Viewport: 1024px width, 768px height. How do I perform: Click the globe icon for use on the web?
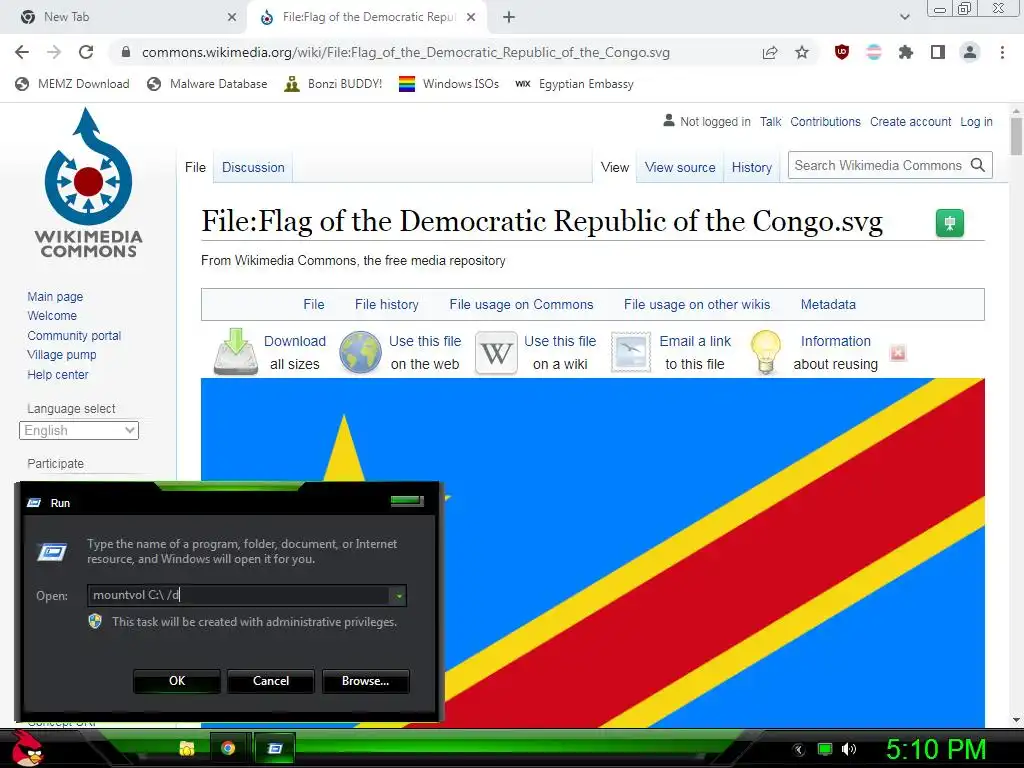360,352
